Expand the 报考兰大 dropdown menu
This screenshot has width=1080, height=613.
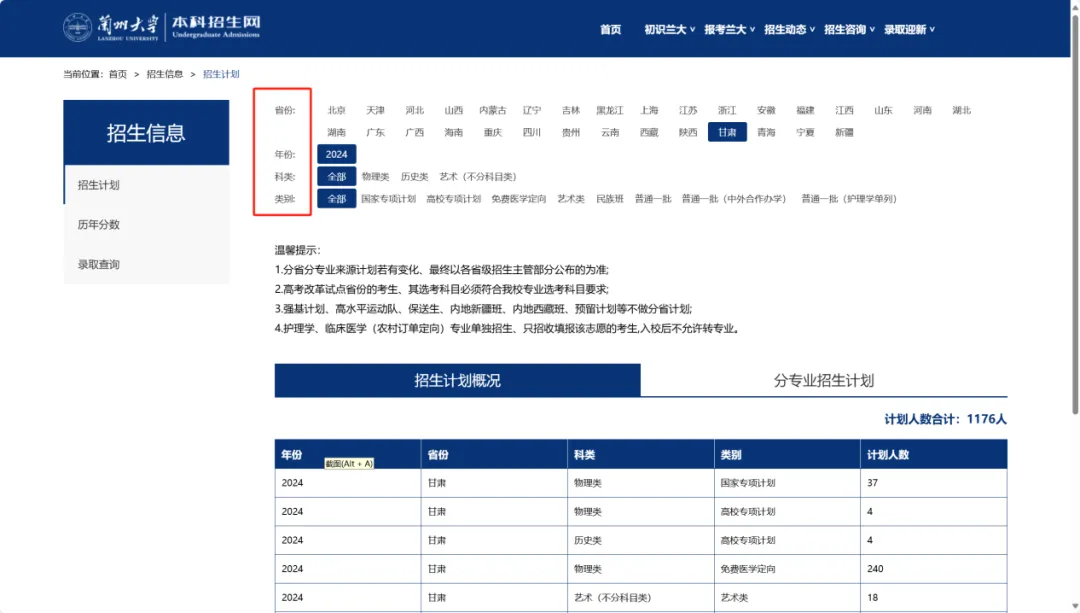[729, 30]
